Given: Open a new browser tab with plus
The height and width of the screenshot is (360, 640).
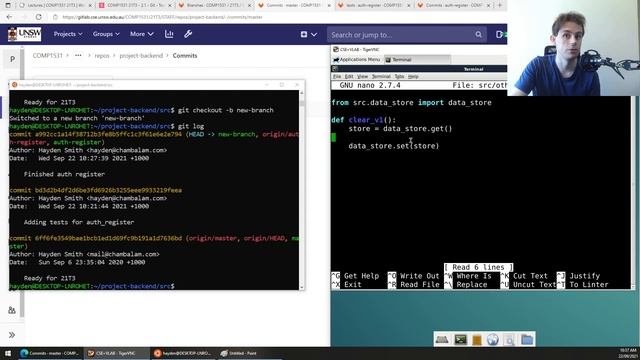Looking at the screenshot, I should tap(500, 5).
